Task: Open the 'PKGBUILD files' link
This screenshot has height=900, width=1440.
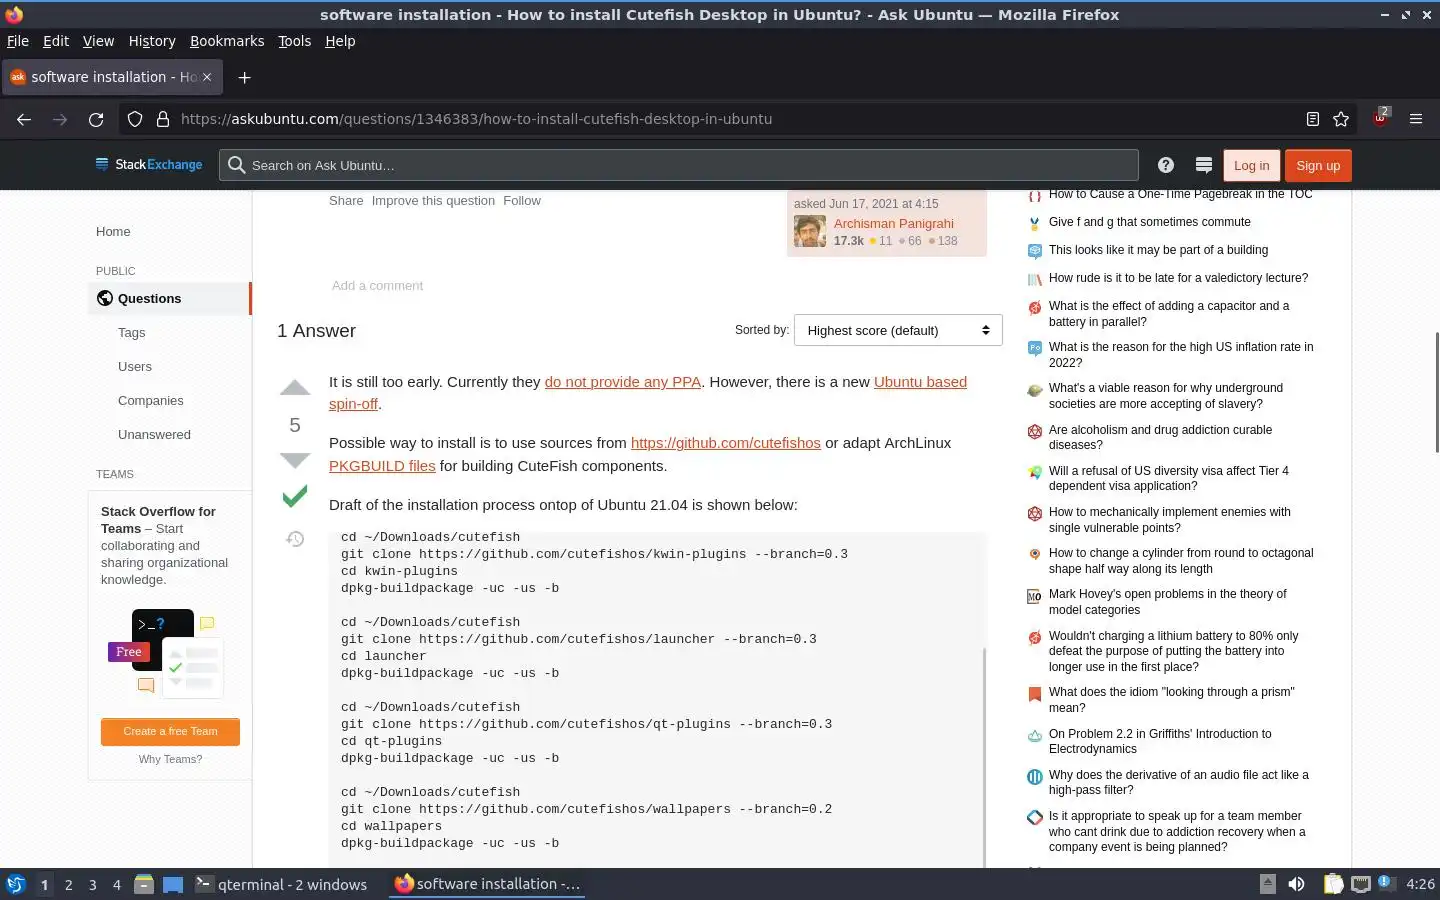Action: (x=382, y=466)
